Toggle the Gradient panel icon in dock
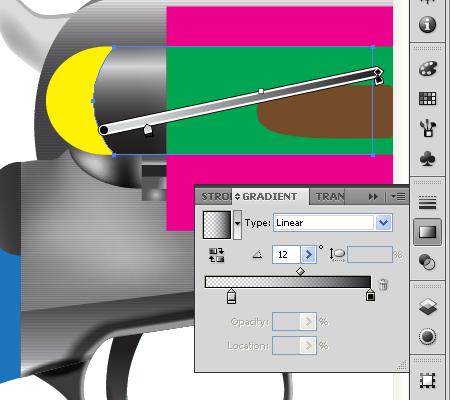 tap(427, 232)
